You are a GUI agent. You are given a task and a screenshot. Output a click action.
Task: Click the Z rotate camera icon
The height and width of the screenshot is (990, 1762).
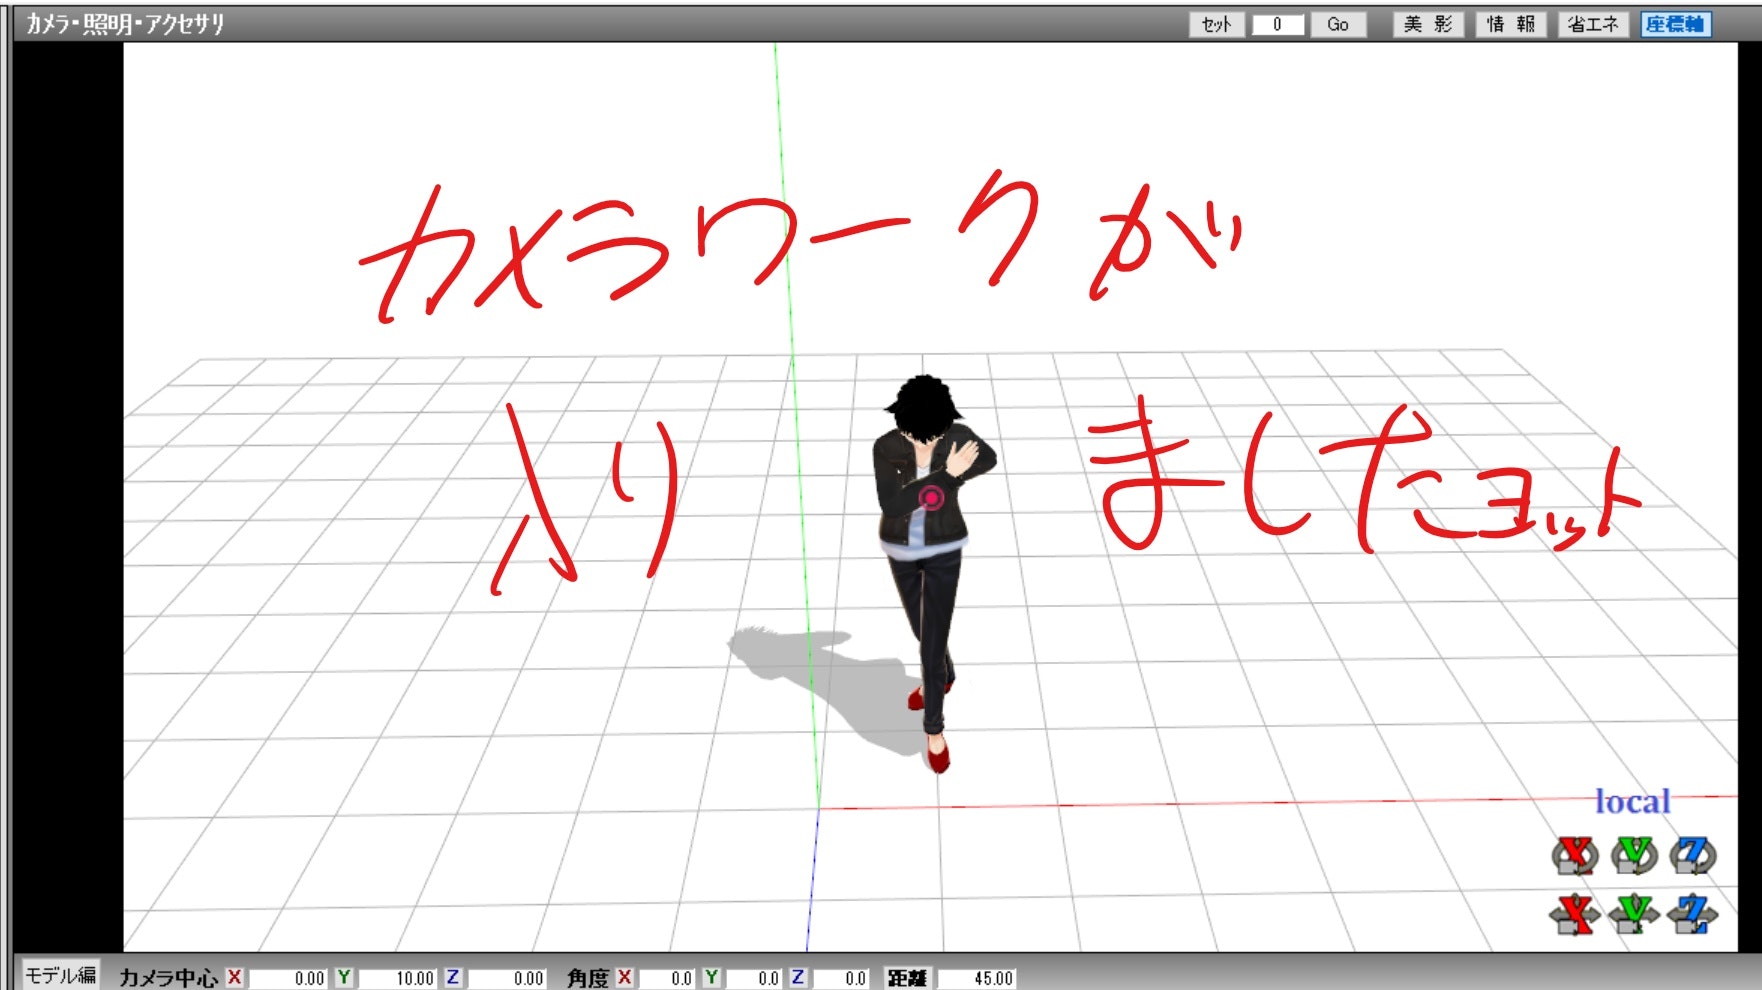(x=1693, y=855)
